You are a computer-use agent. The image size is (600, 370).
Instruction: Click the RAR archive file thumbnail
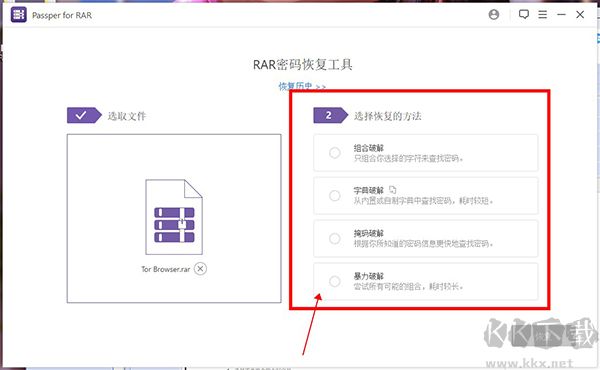tap(174, 217)
